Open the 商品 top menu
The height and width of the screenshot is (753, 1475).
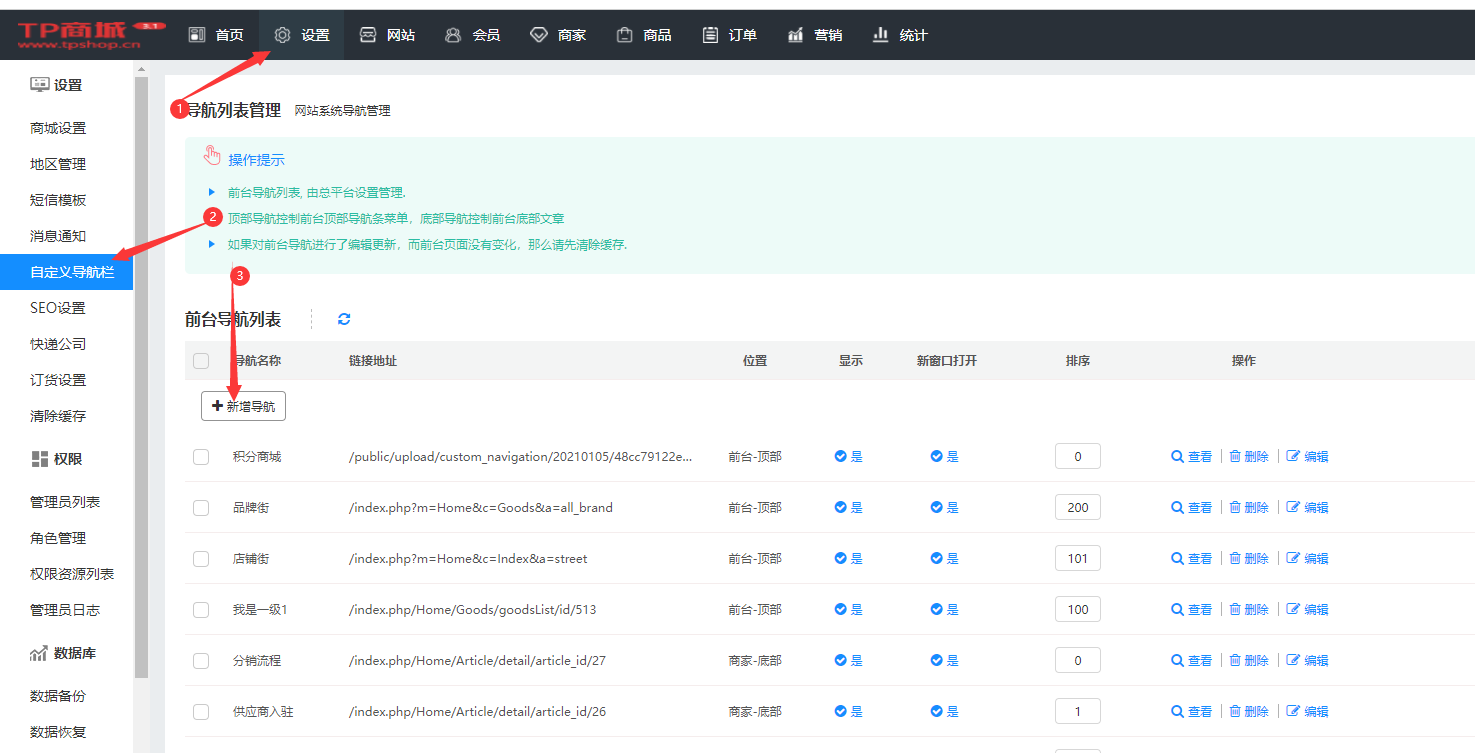tap(644, 35)
